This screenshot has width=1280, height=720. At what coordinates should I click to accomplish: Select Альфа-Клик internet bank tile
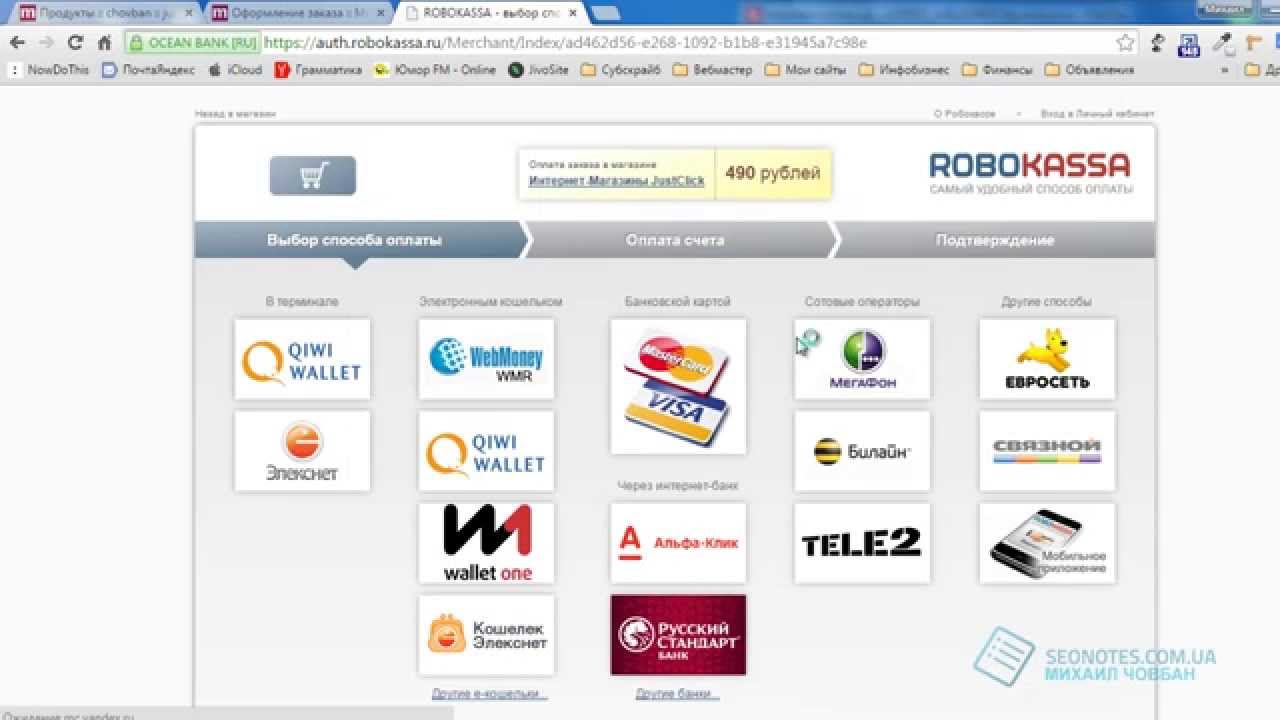678,543
